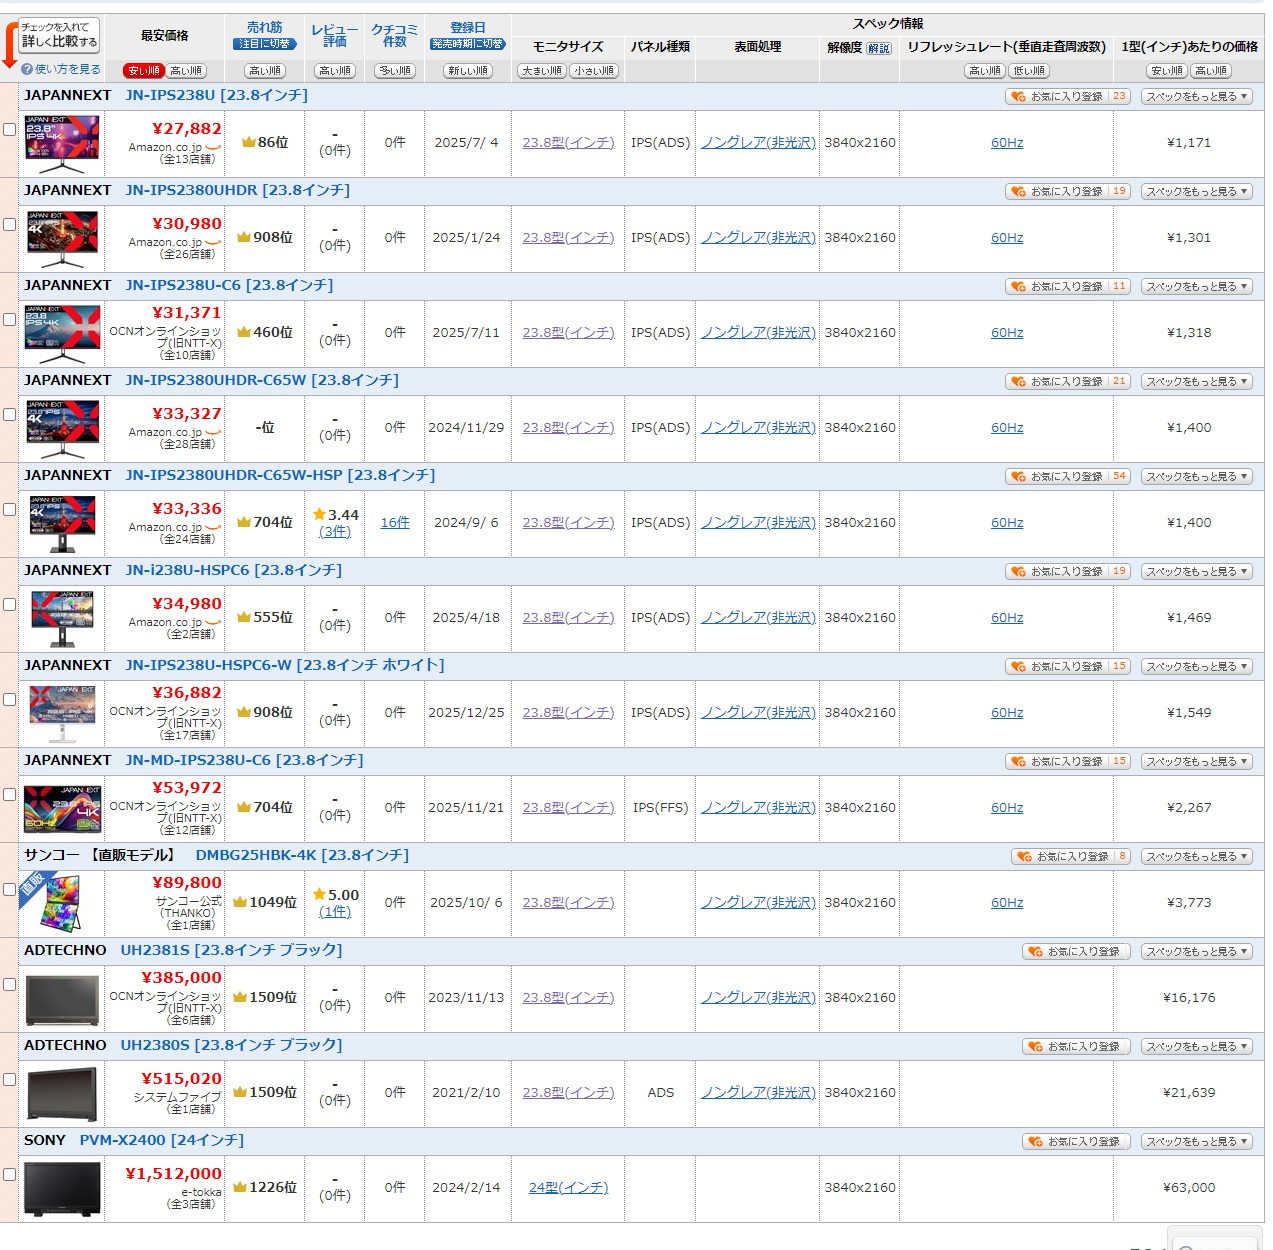
Task: Expand スペックをもっと見る for JN-MD-IPS238U-C6
Action: (x=1197, y=762)
